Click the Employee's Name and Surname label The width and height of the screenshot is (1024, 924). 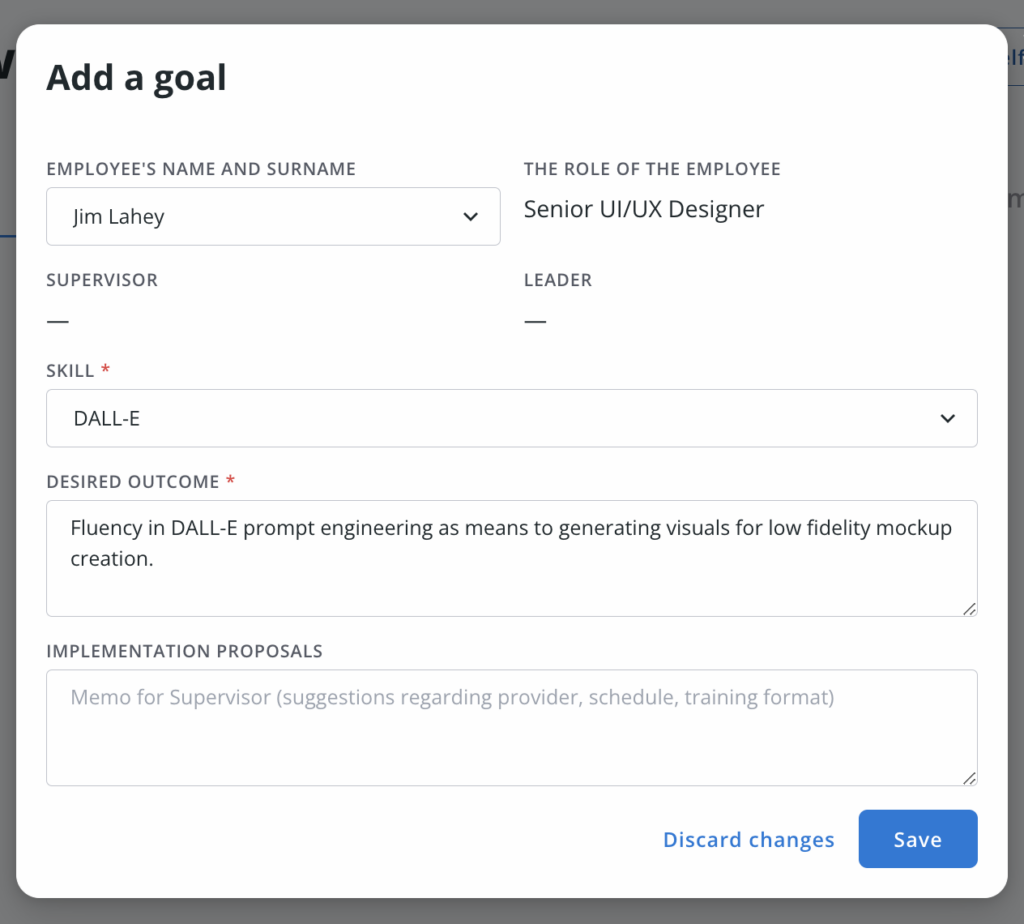(x=201, y=170)
